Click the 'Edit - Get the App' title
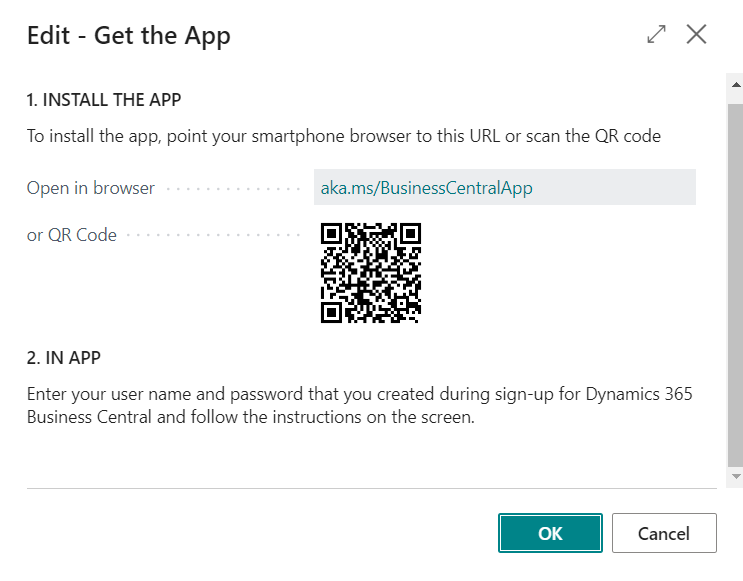 (129, 37)
